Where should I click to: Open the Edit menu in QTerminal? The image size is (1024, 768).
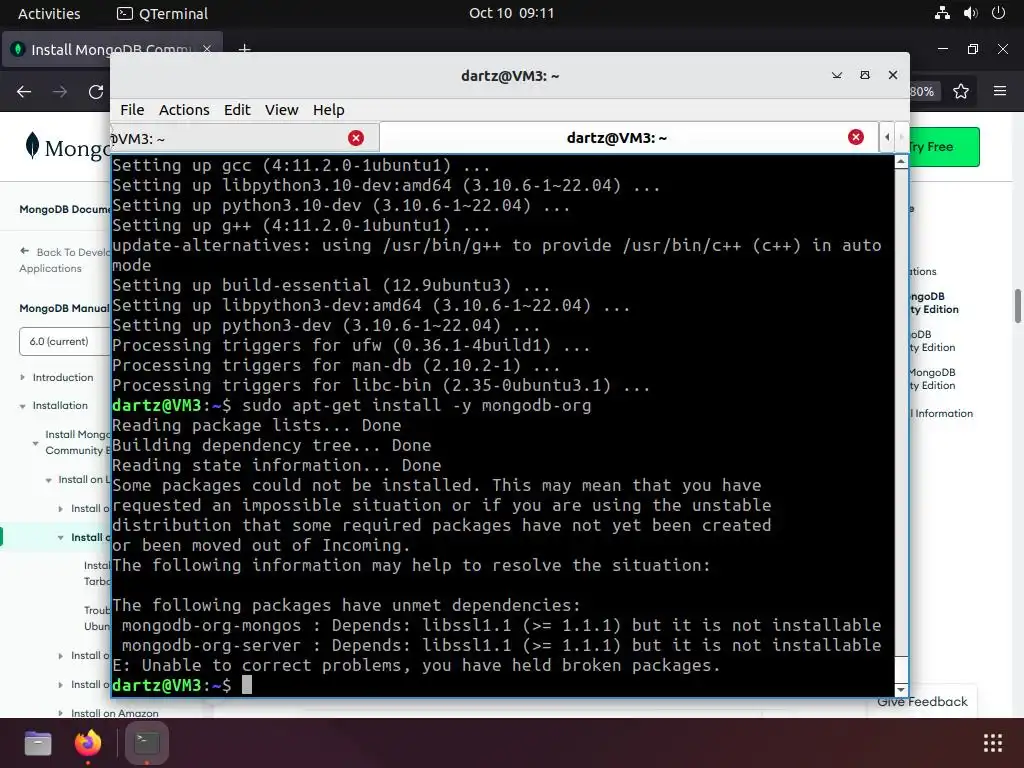click(x=237, y=110)
